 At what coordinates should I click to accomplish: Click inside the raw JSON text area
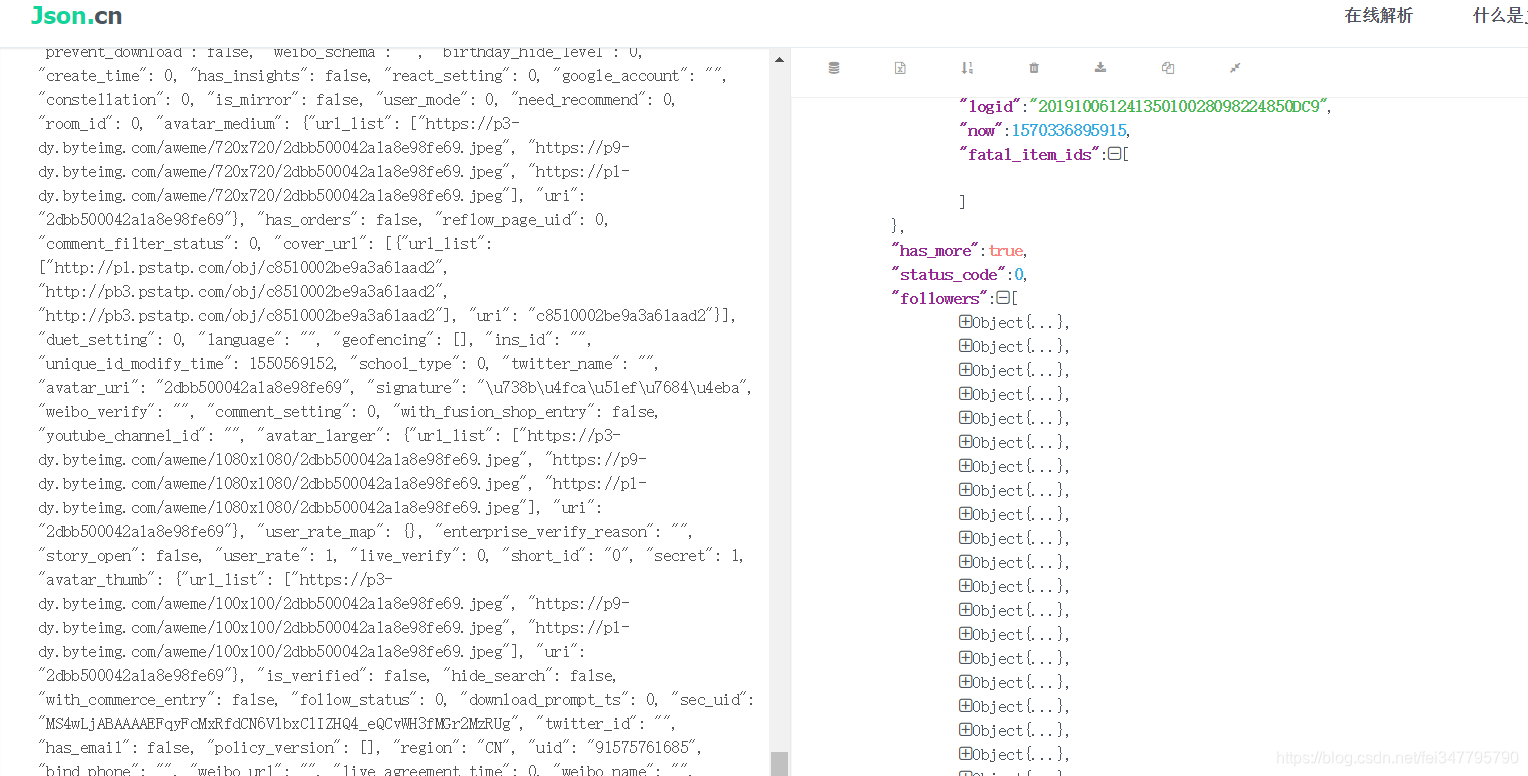(395, 411)
